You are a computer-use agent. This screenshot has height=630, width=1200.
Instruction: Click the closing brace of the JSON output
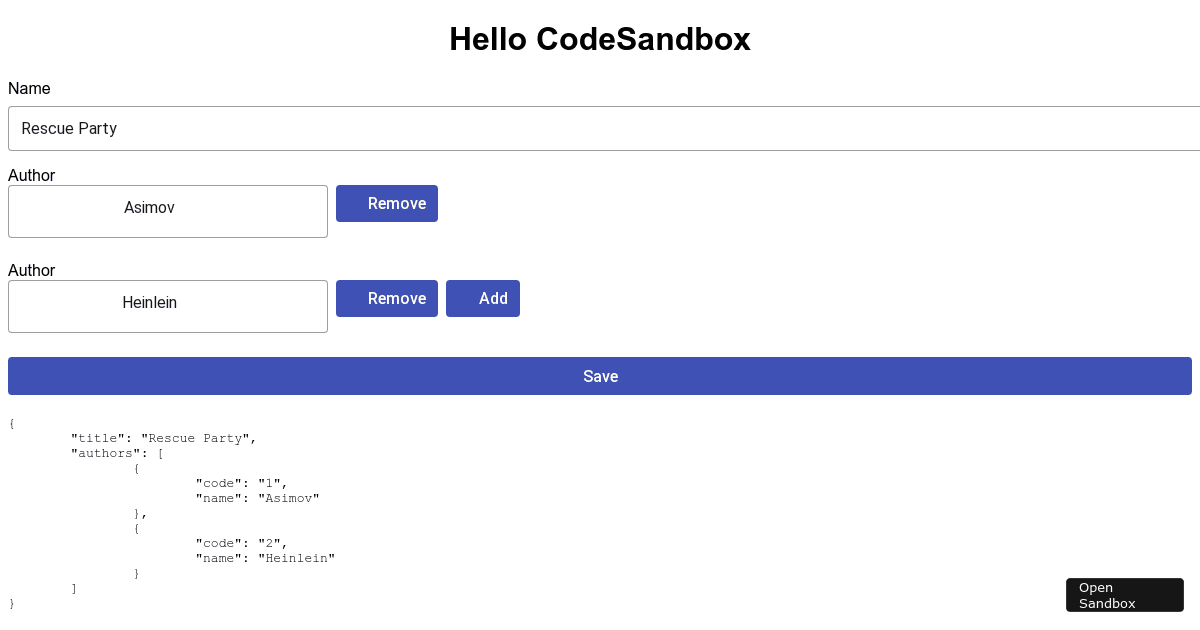point(11,603)
